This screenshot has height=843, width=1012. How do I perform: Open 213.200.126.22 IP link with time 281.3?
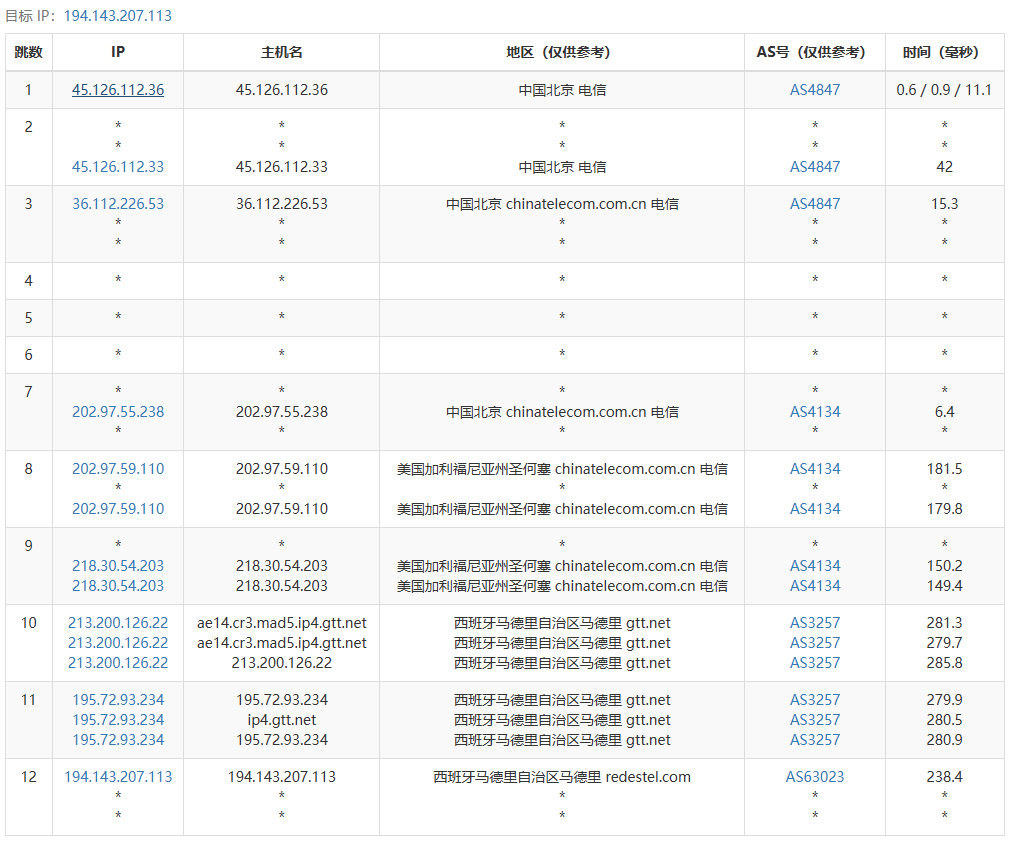[x=118, y=623]
